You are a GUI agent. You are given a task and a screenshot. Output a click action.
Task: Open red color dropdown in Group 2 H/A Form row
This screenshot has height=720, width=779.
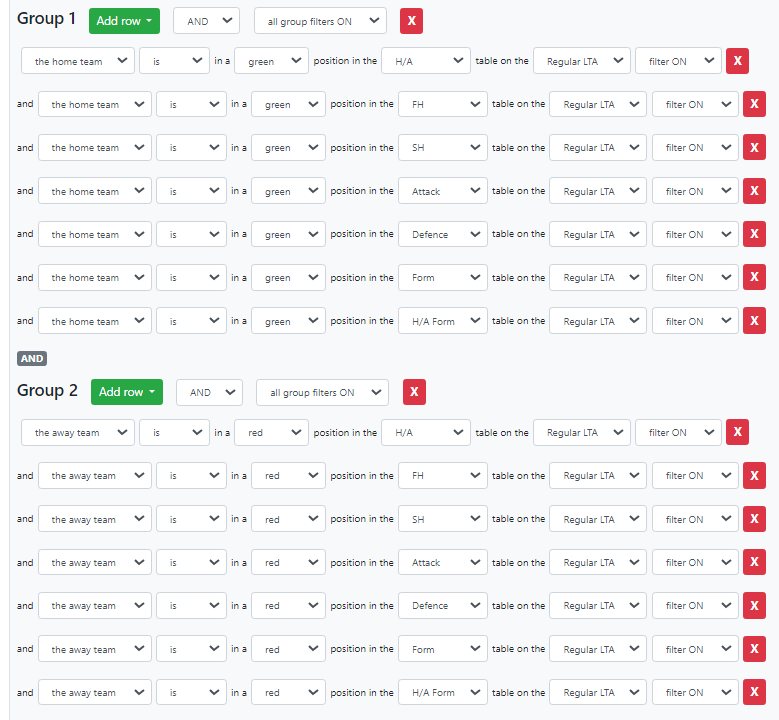pyautogui.click(x=288, y=692)
